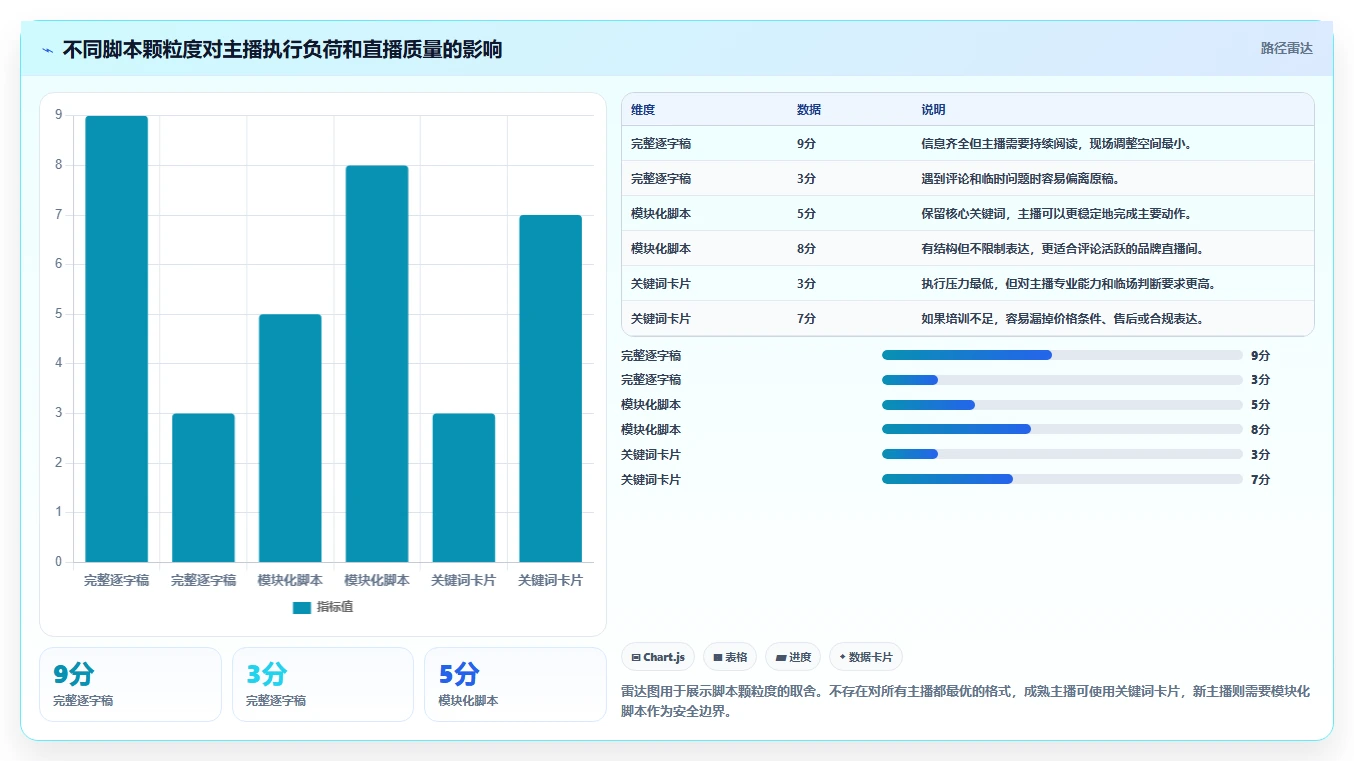
Task: Click the 数据 column header
Action: pyautogui.click(x=809, y=110)
